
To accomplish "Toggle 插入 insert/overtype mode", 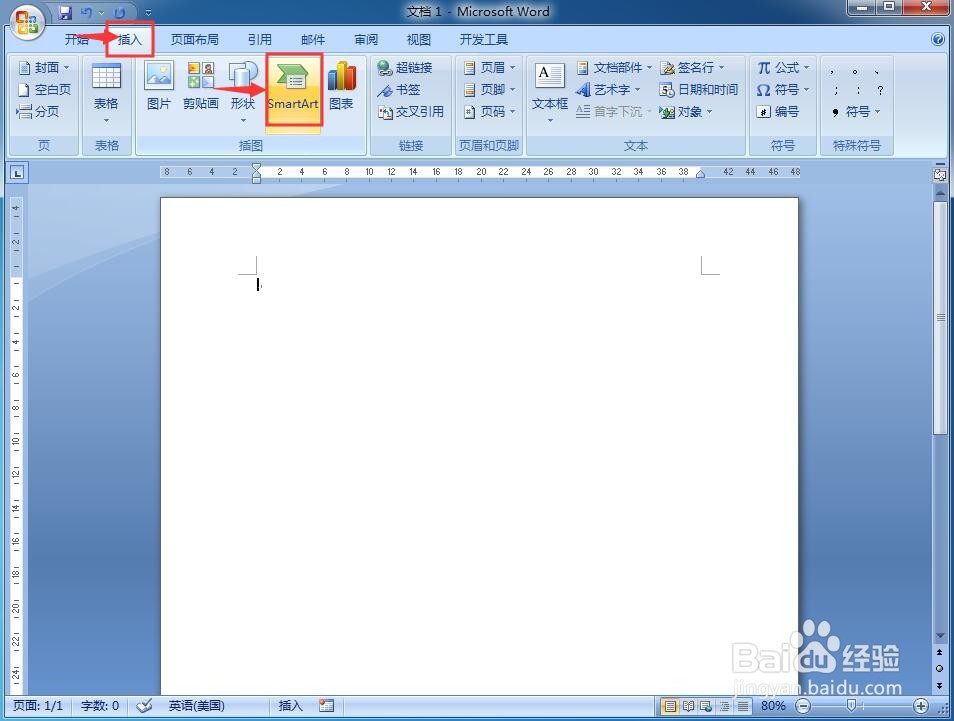I will pos(290,706).
